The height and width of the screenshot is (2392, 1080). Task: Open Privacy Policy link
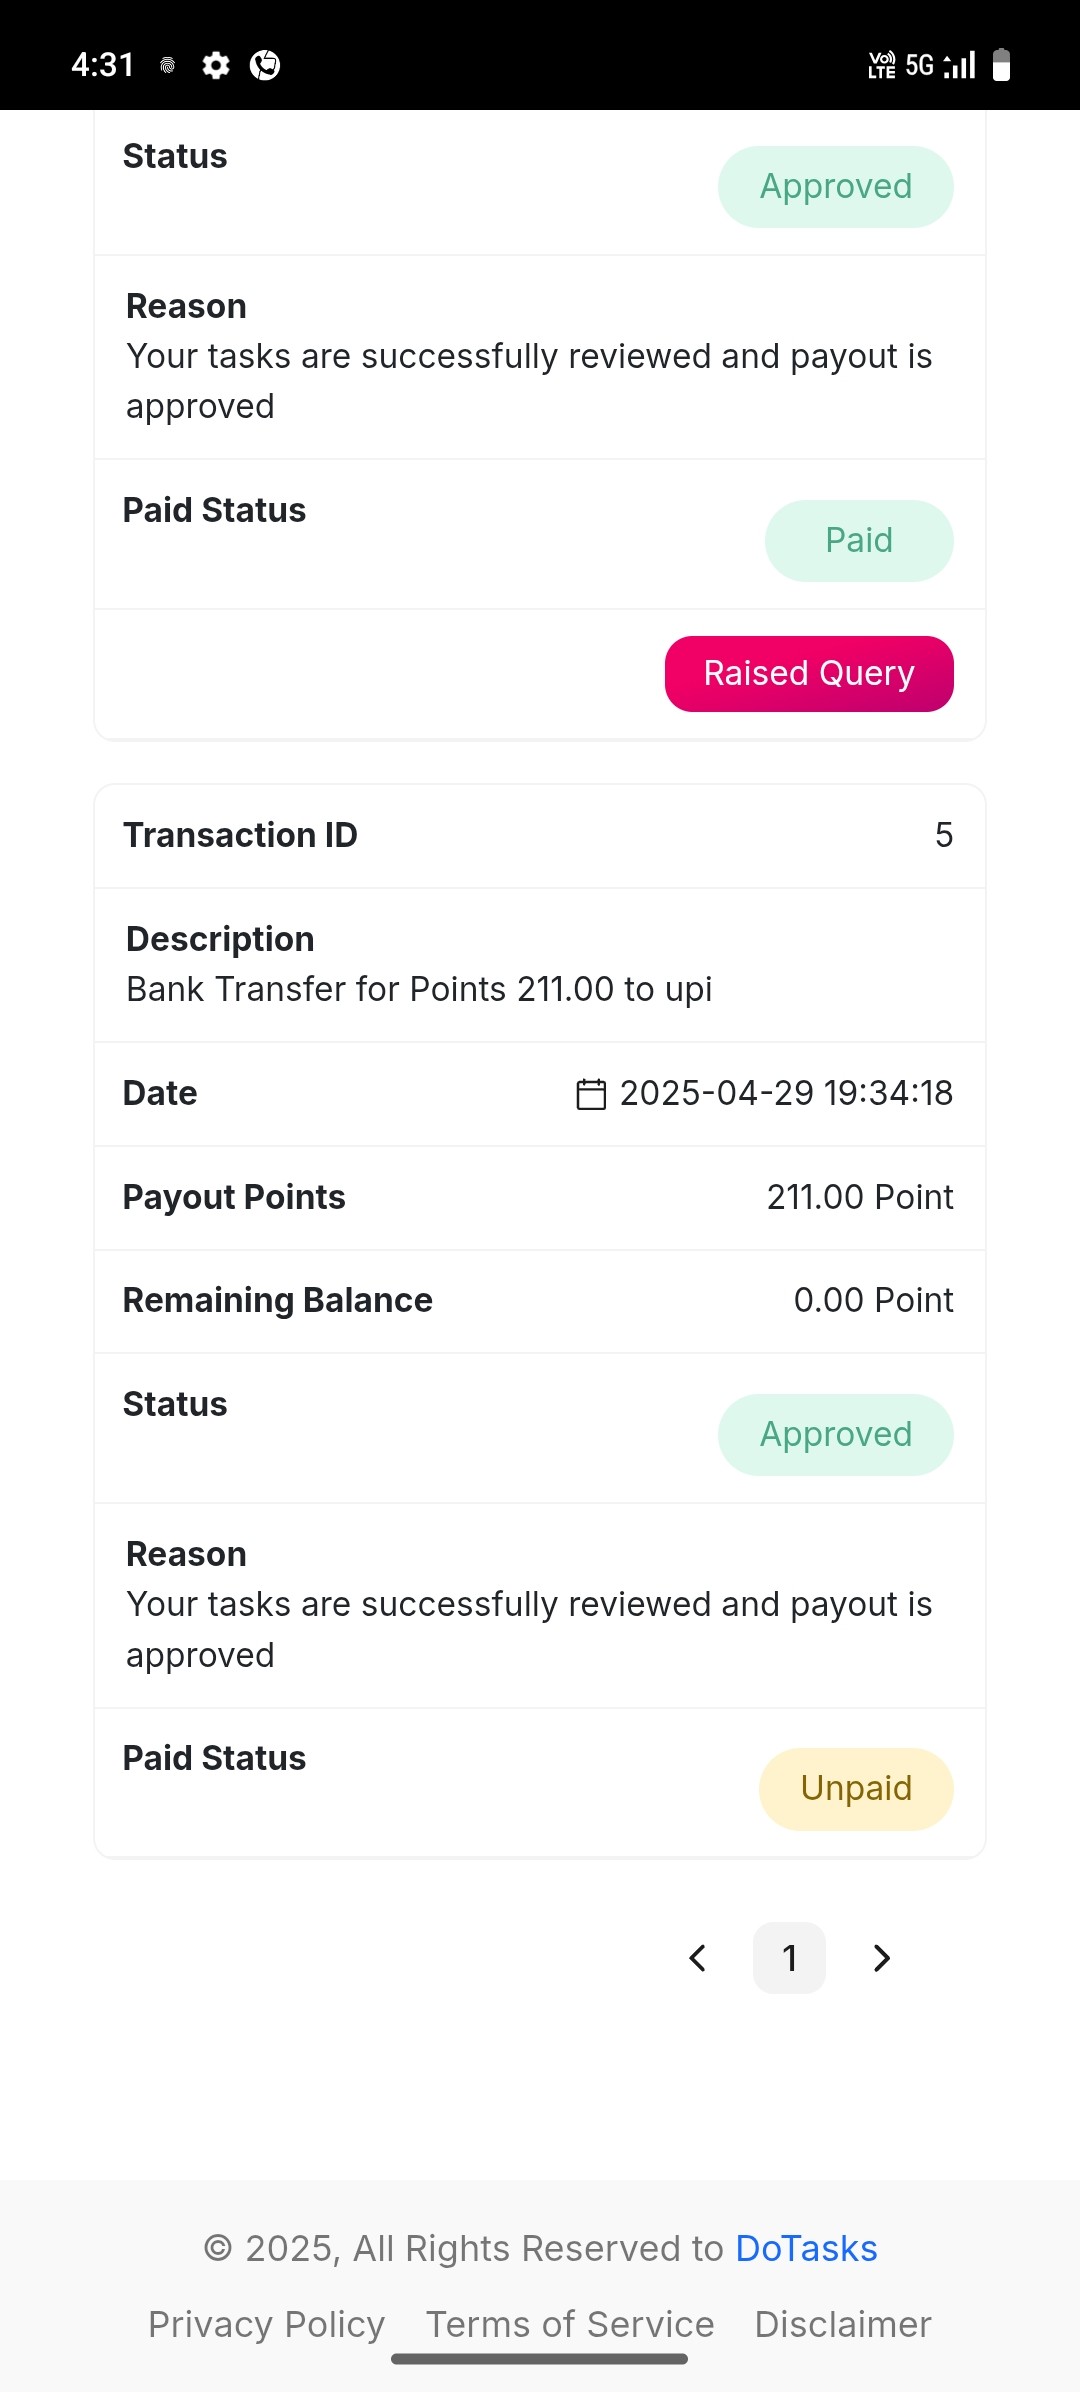266,2325
